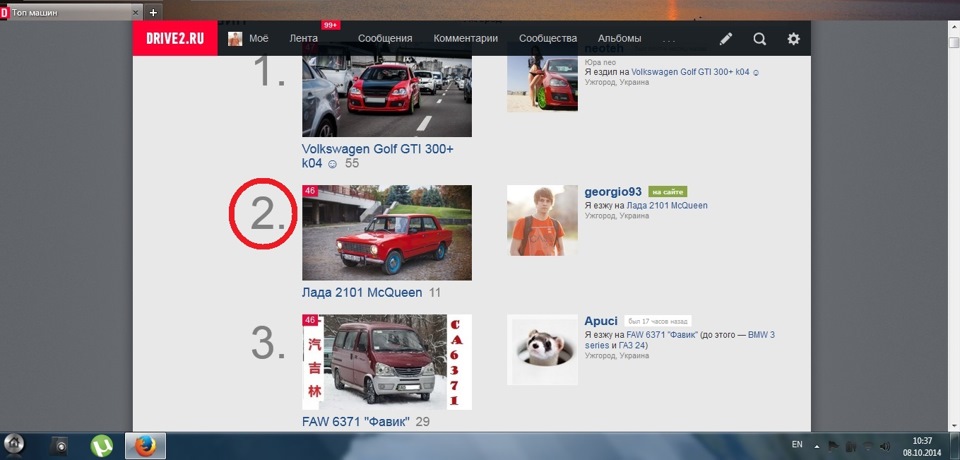Open the Комментарии menu item
The width and height of the screenshot is (960, 460).
466,39
